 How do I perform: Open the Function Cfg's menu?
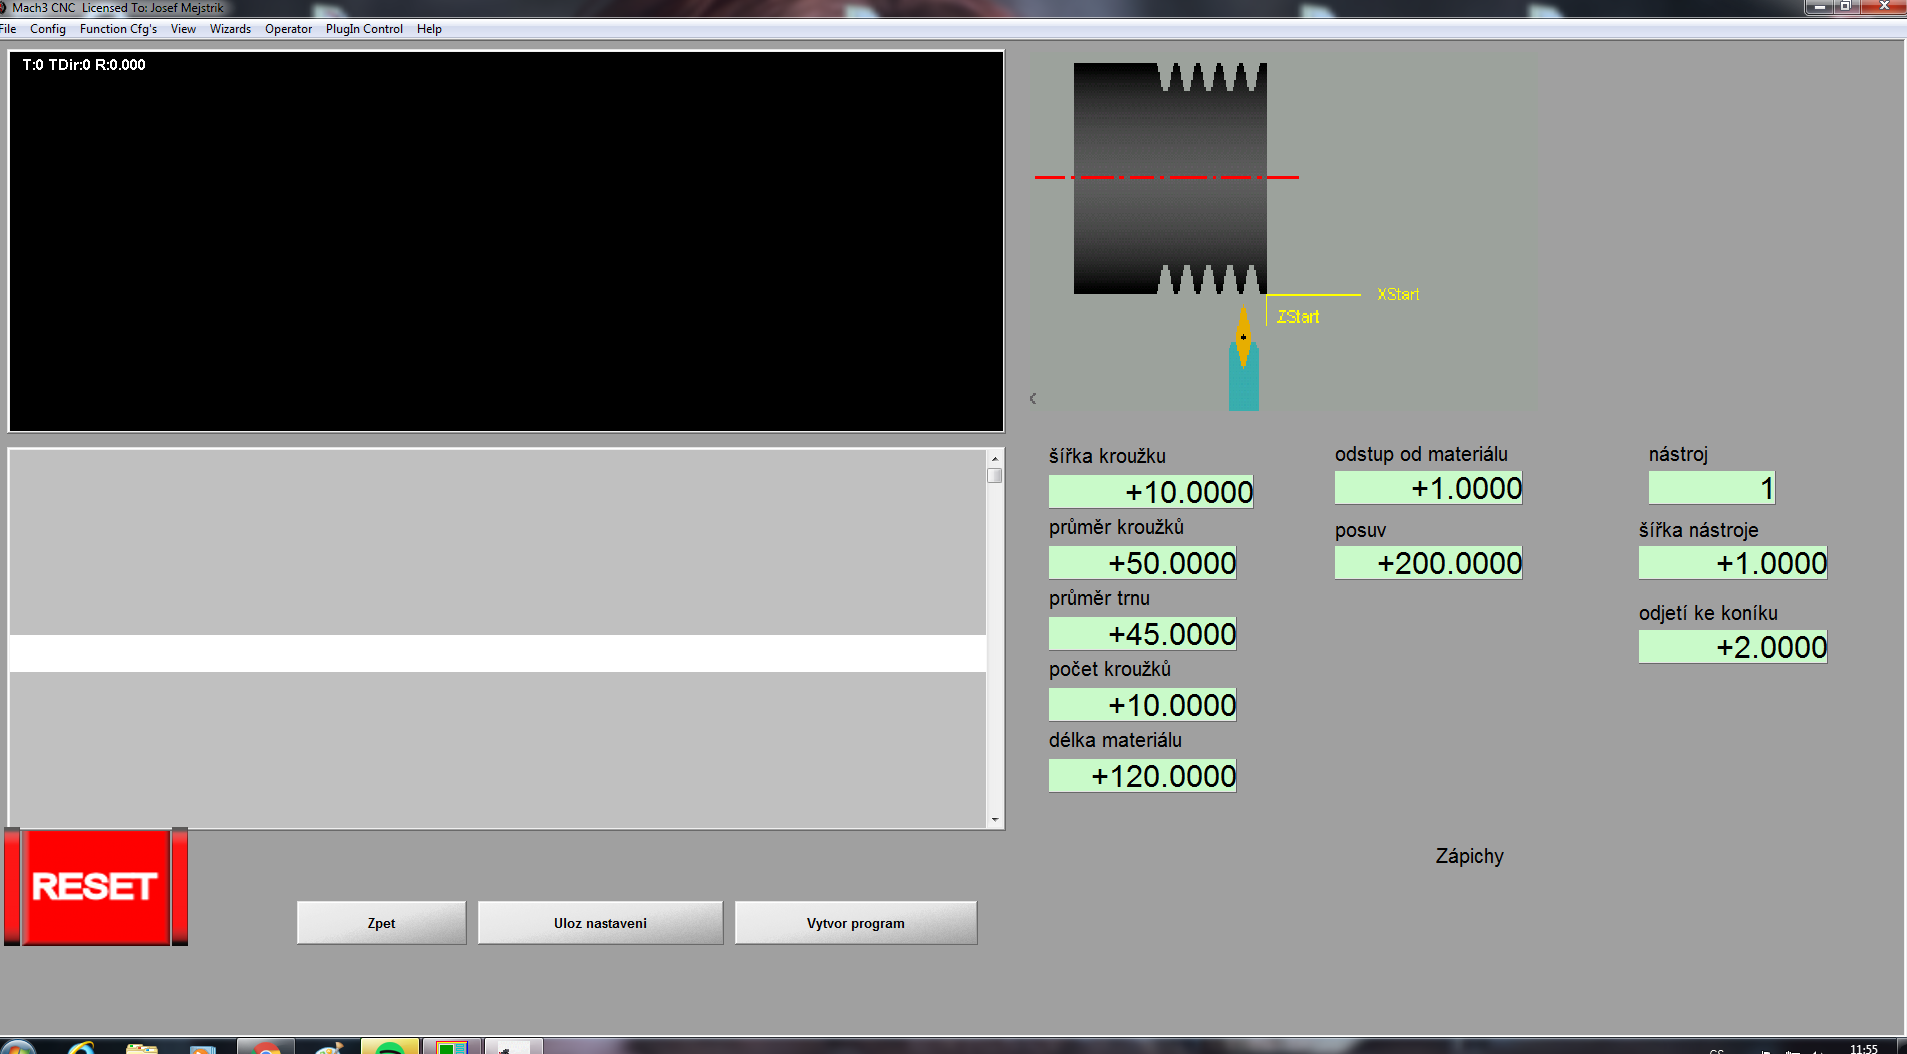pyautogui.click(x=118, y=29)
